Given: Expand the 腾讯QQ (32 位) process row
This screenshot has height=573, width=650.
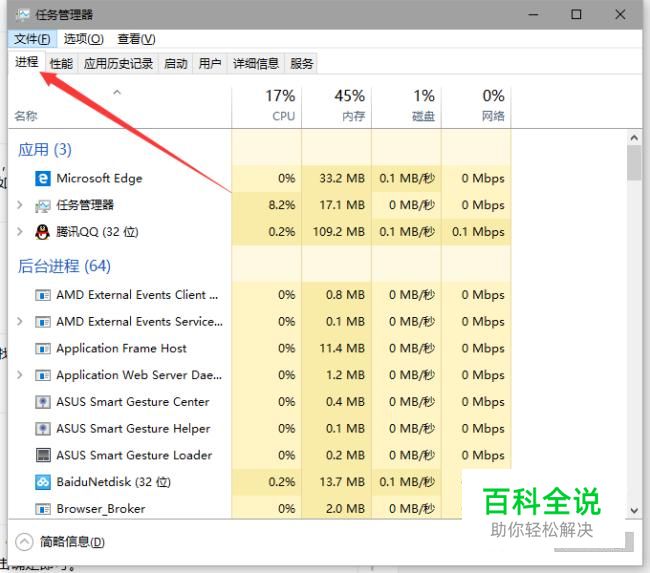Looking at the screenshot, I should tap(19, 231).
